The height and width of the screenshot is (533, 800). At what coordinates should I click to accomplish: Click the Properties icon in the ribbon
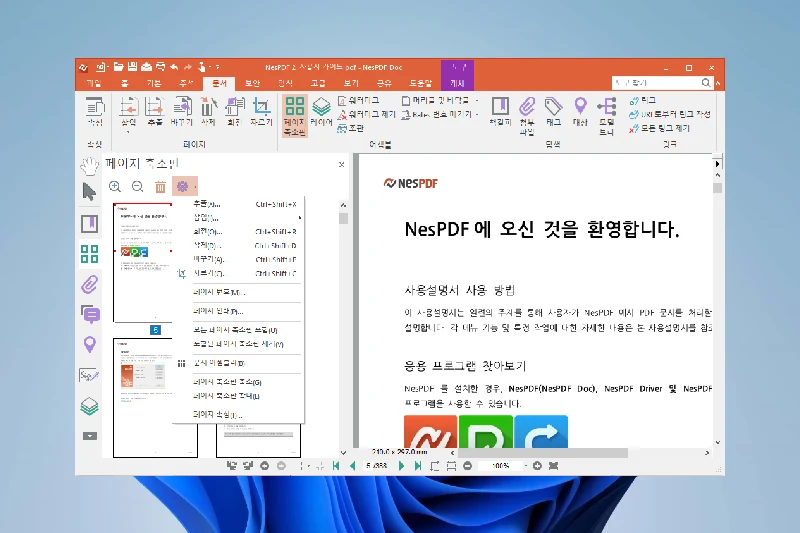pos(95,111)
